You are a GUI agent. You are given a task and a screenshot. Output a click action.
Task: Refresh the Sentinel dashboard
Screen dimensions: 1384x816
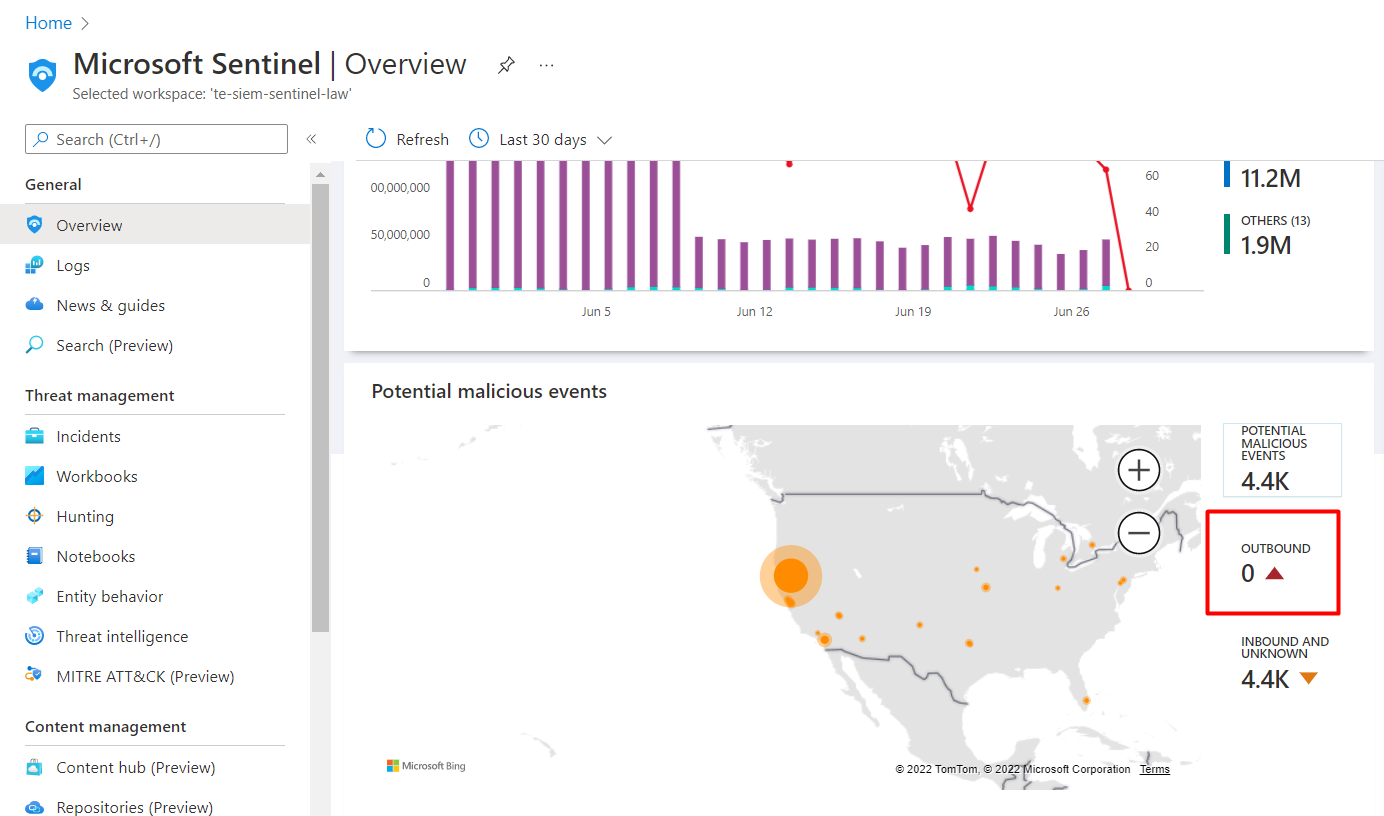[x=406, y=139]
